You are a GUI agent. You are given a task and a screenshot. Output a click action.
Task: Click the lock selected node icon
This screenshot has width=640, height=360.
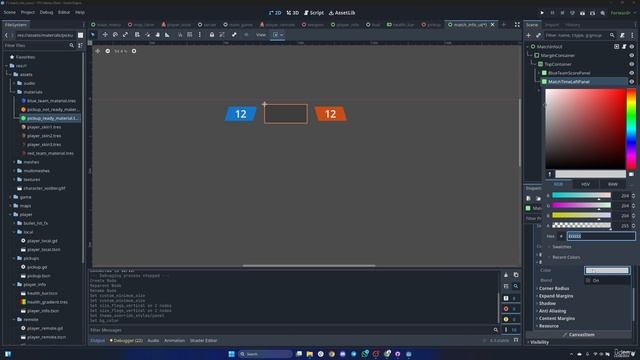(x=212, y=35)
